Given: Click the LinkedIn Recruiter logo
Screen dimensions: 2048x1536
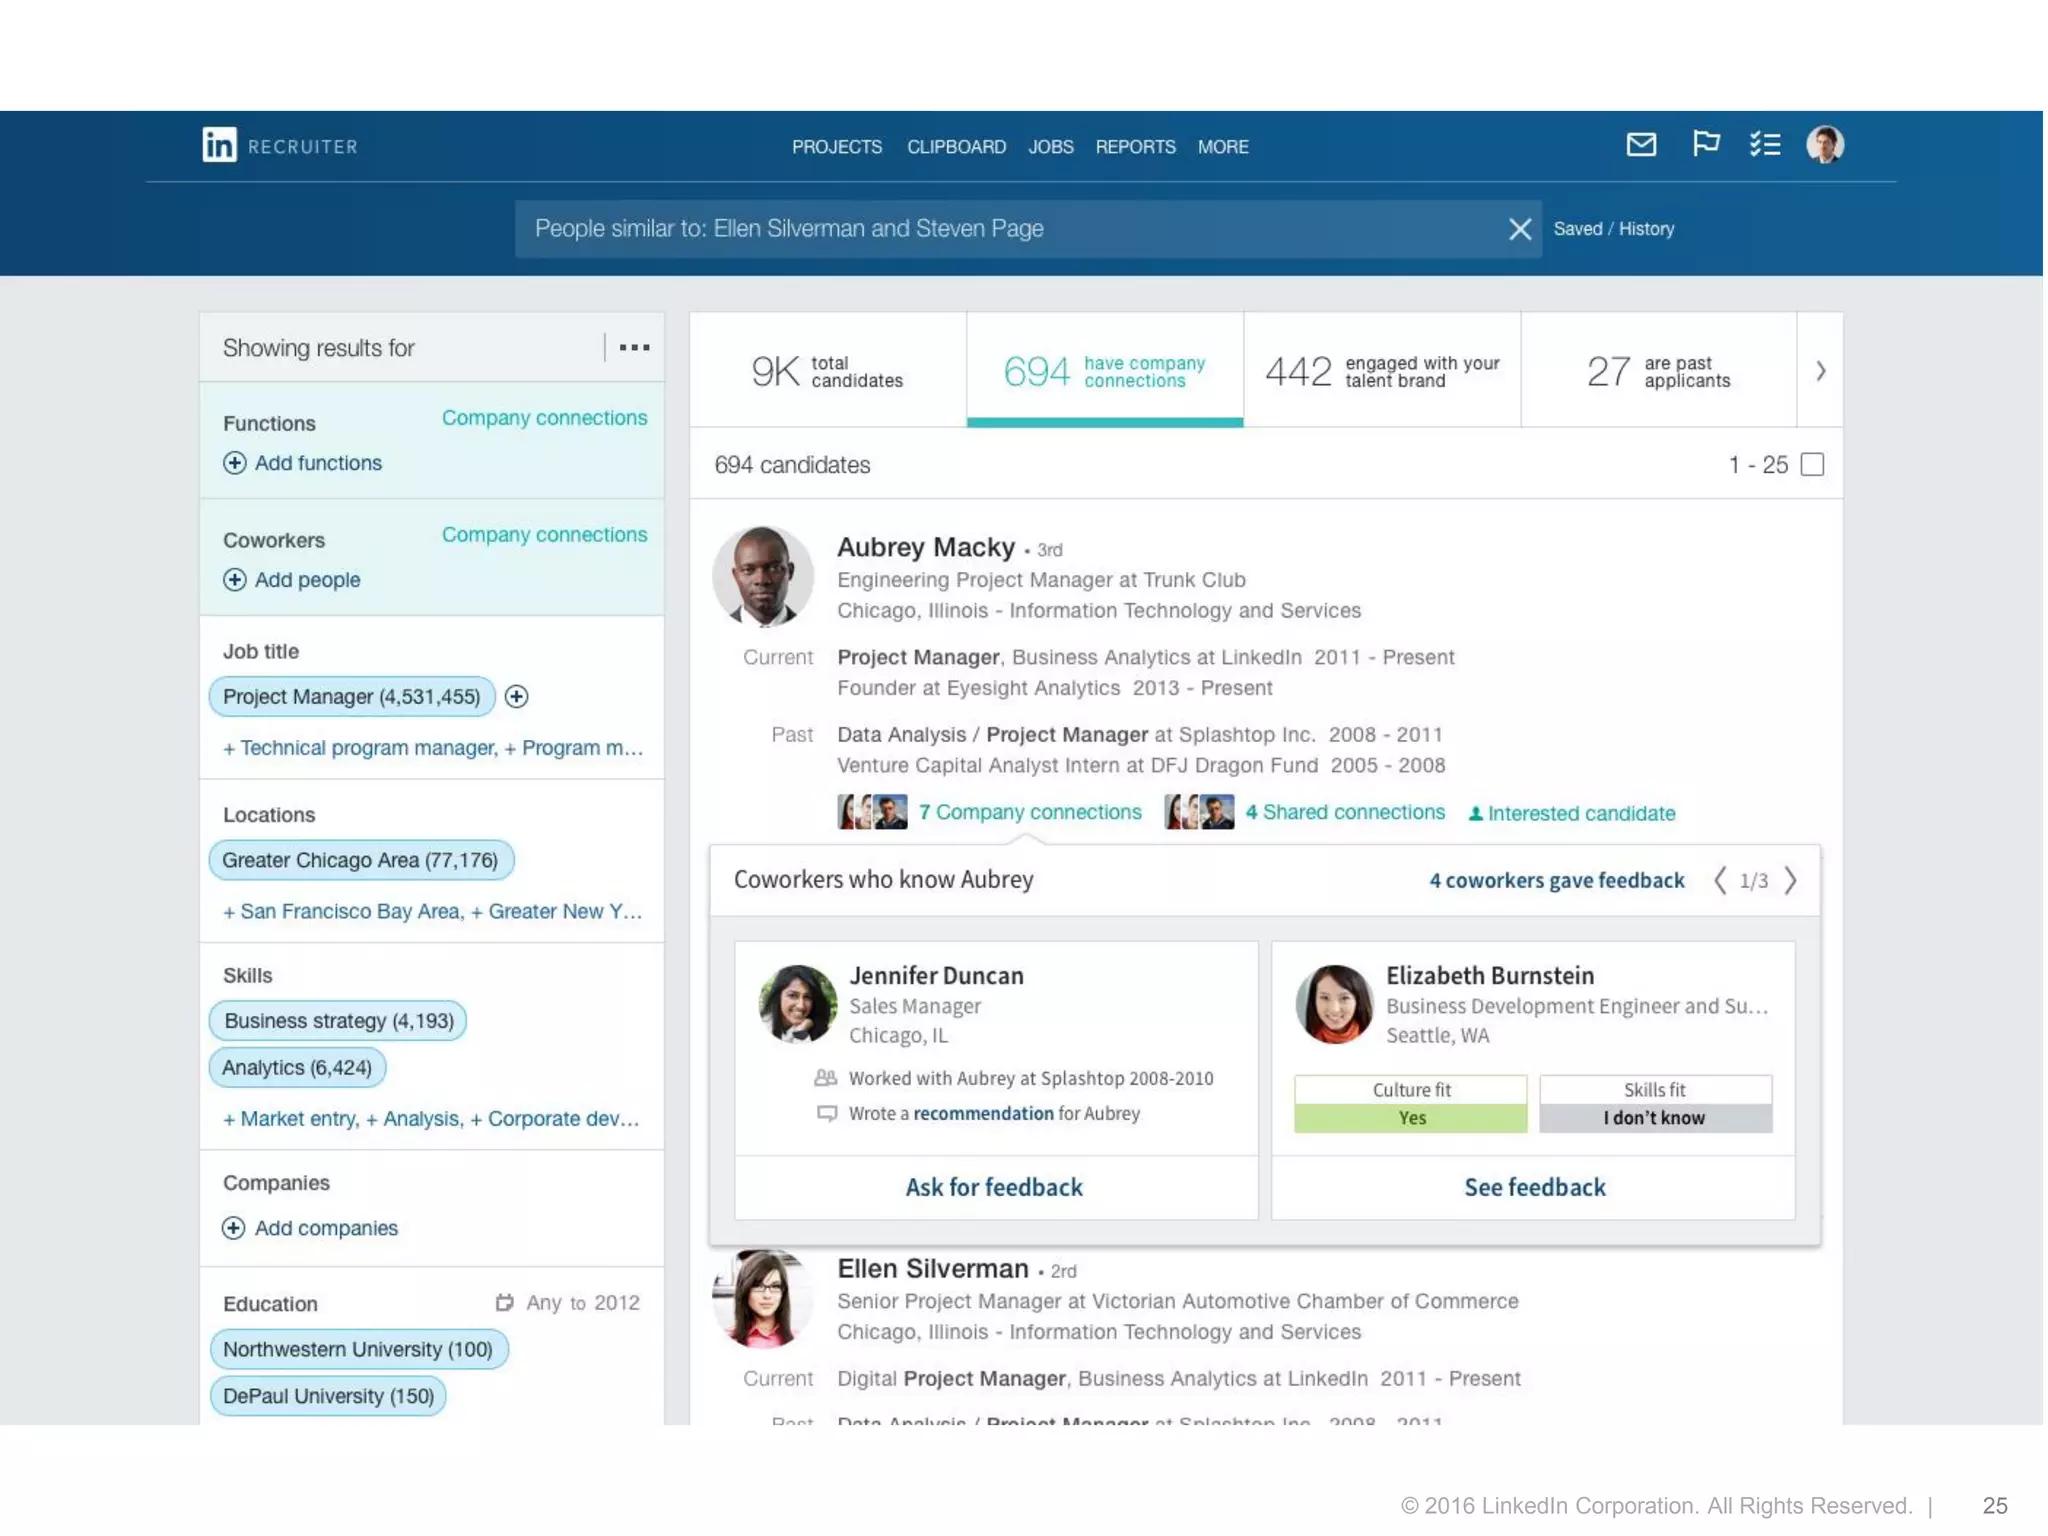Looking at the screenshot, I should tap(279, 146).
